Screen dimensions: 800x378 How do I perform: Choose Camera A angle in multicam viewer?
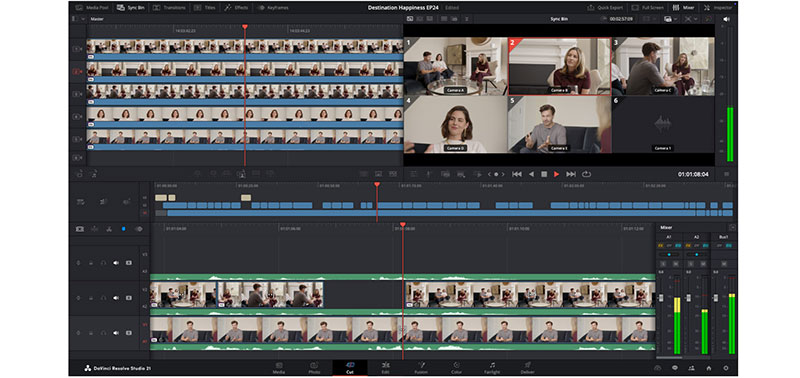455,66
